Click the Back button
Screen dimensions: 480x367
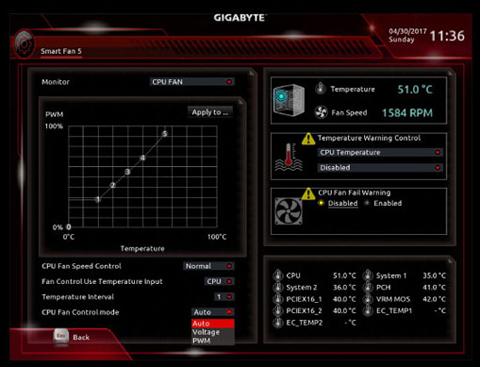[81, 337]
